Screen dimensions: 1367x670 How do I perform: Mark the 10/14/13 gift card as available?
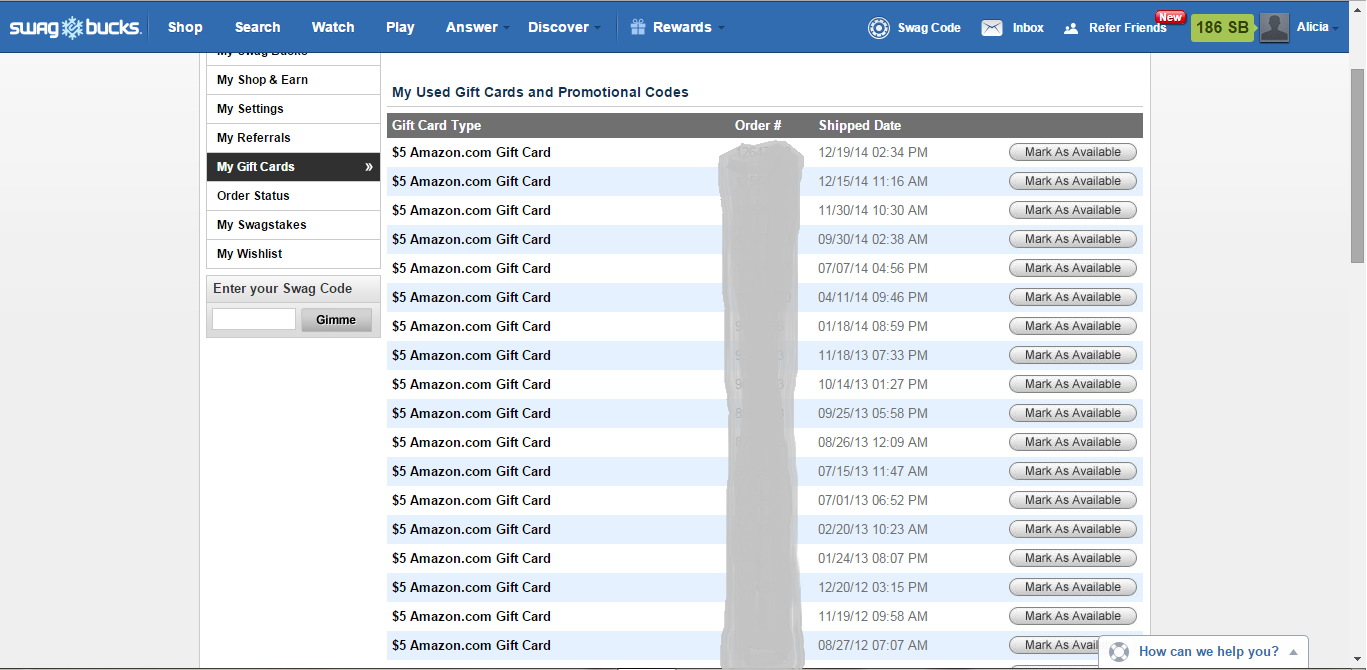1073,384
